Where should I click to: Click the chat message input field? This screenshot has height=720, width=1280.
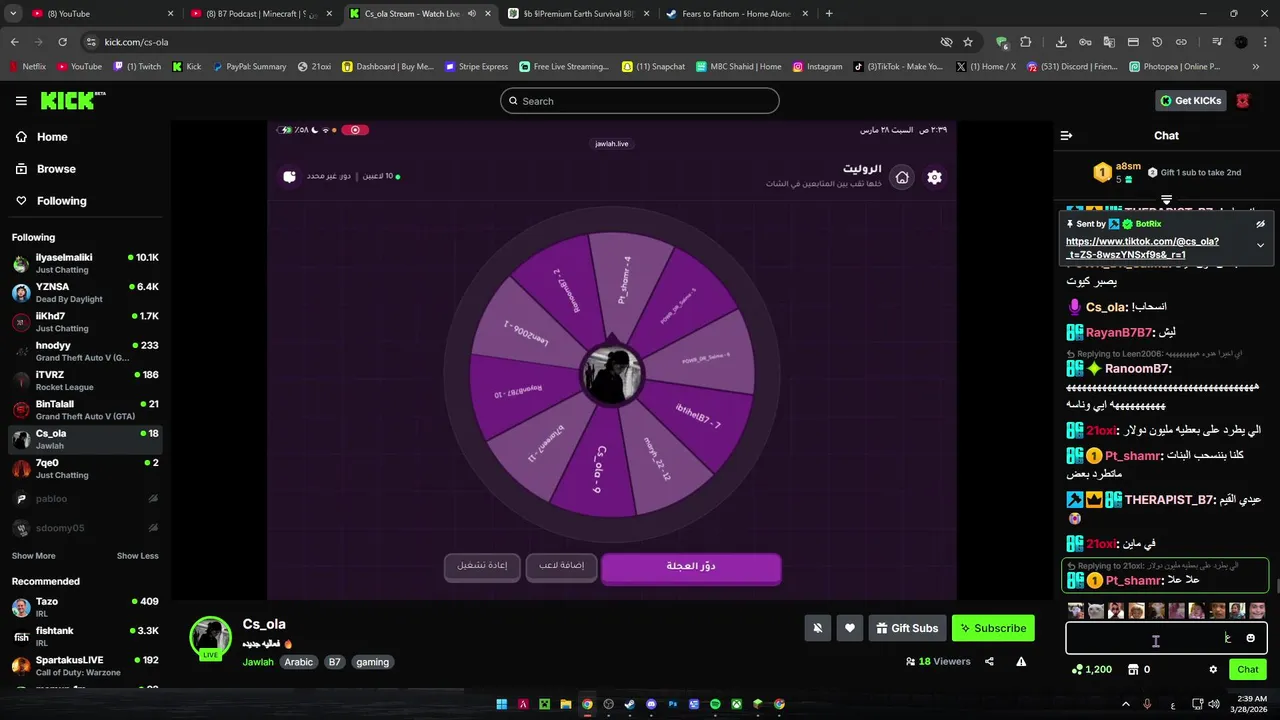click(x=1166, y=638)
